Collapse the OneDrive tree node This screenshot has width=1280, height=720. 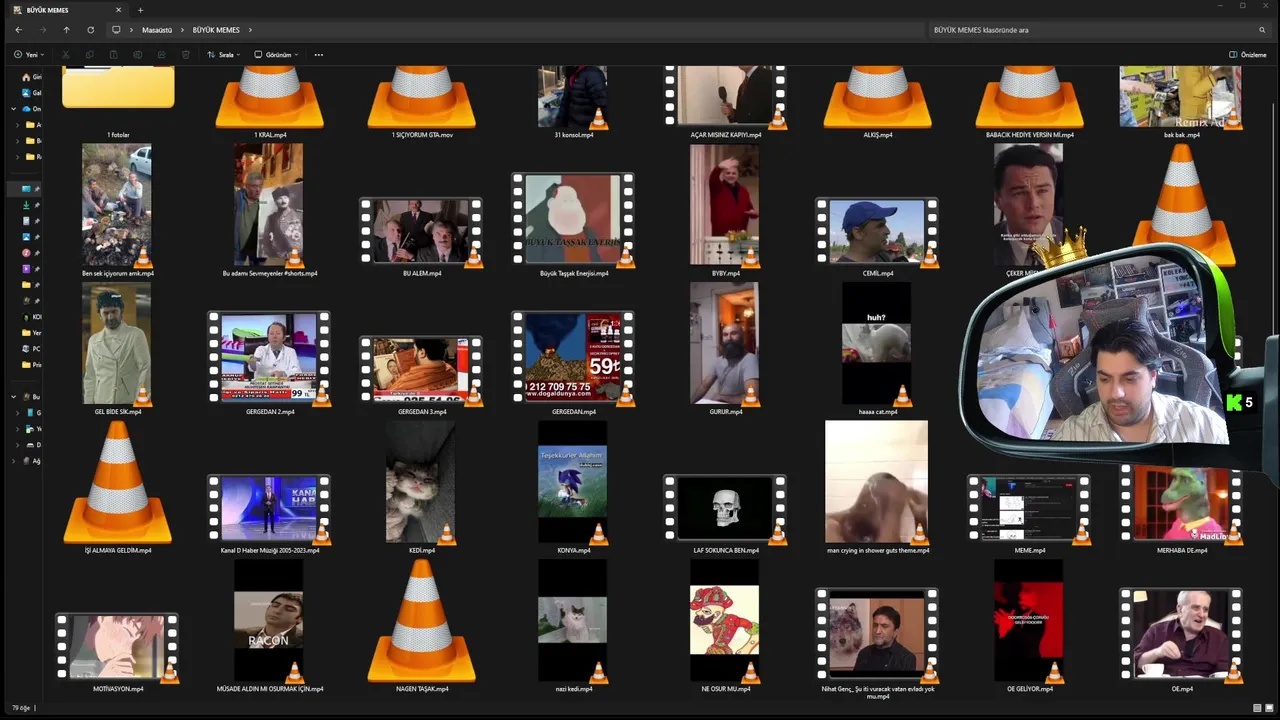click(14, 109)
